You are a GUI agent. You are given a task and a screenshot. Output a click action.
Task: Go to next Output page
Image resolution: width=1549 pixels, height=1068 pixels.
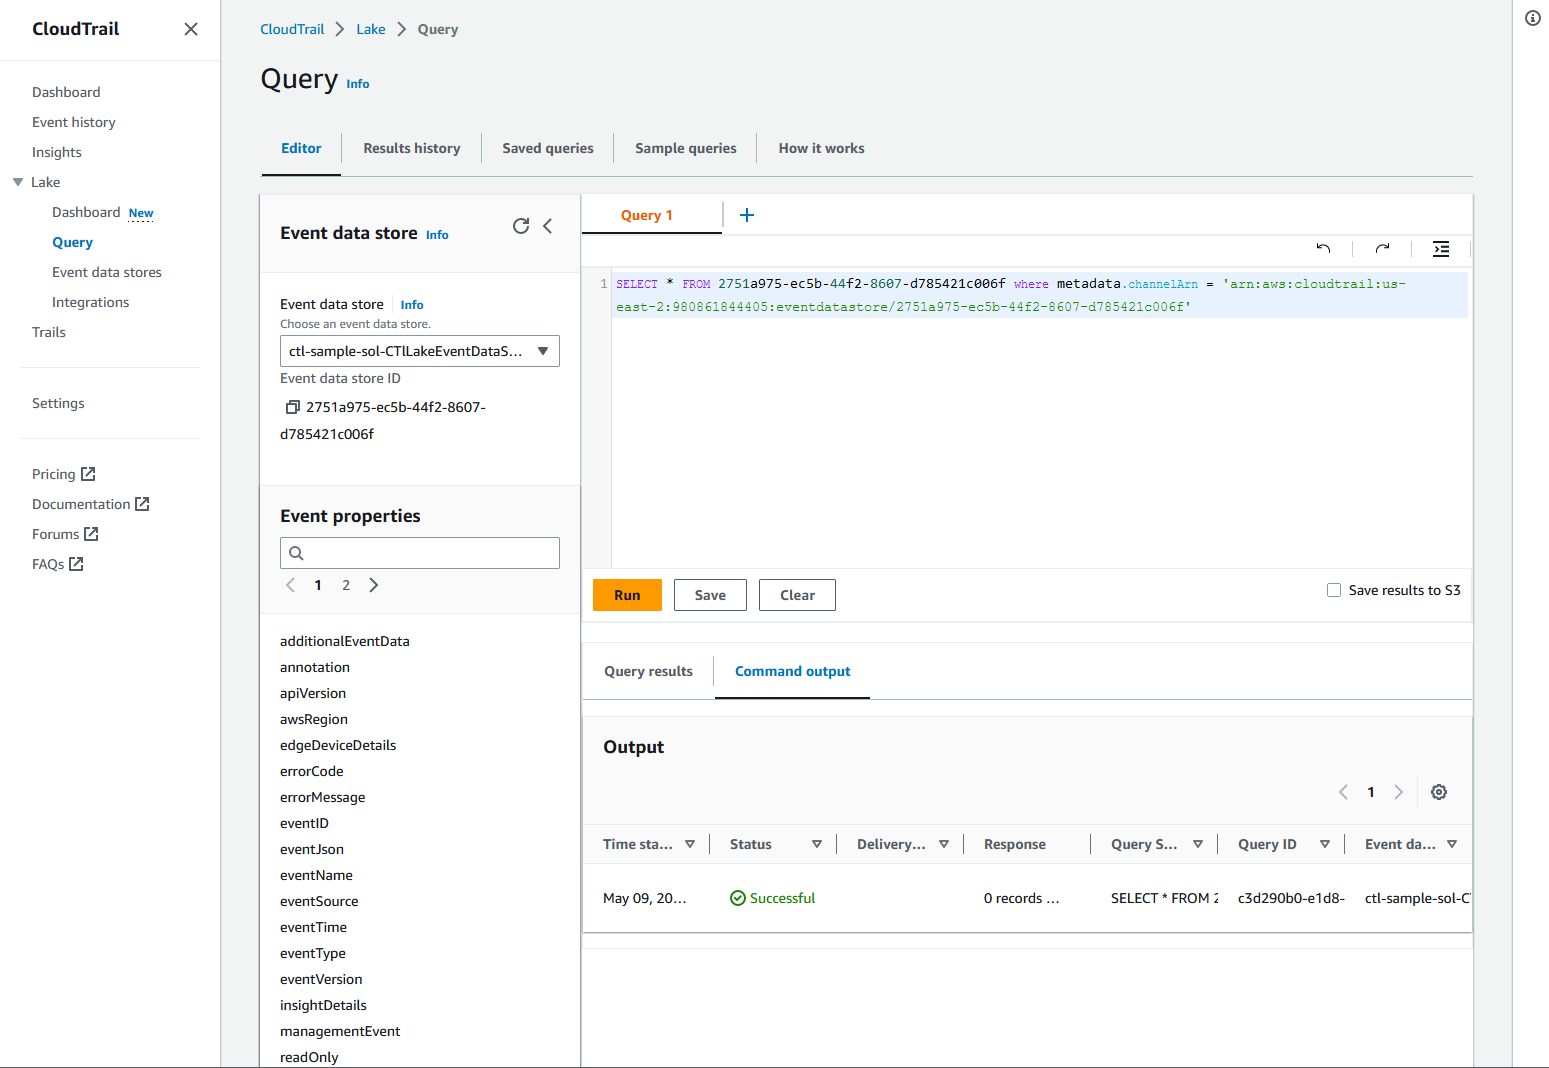pyautogui.click(x=1398, y=792)
